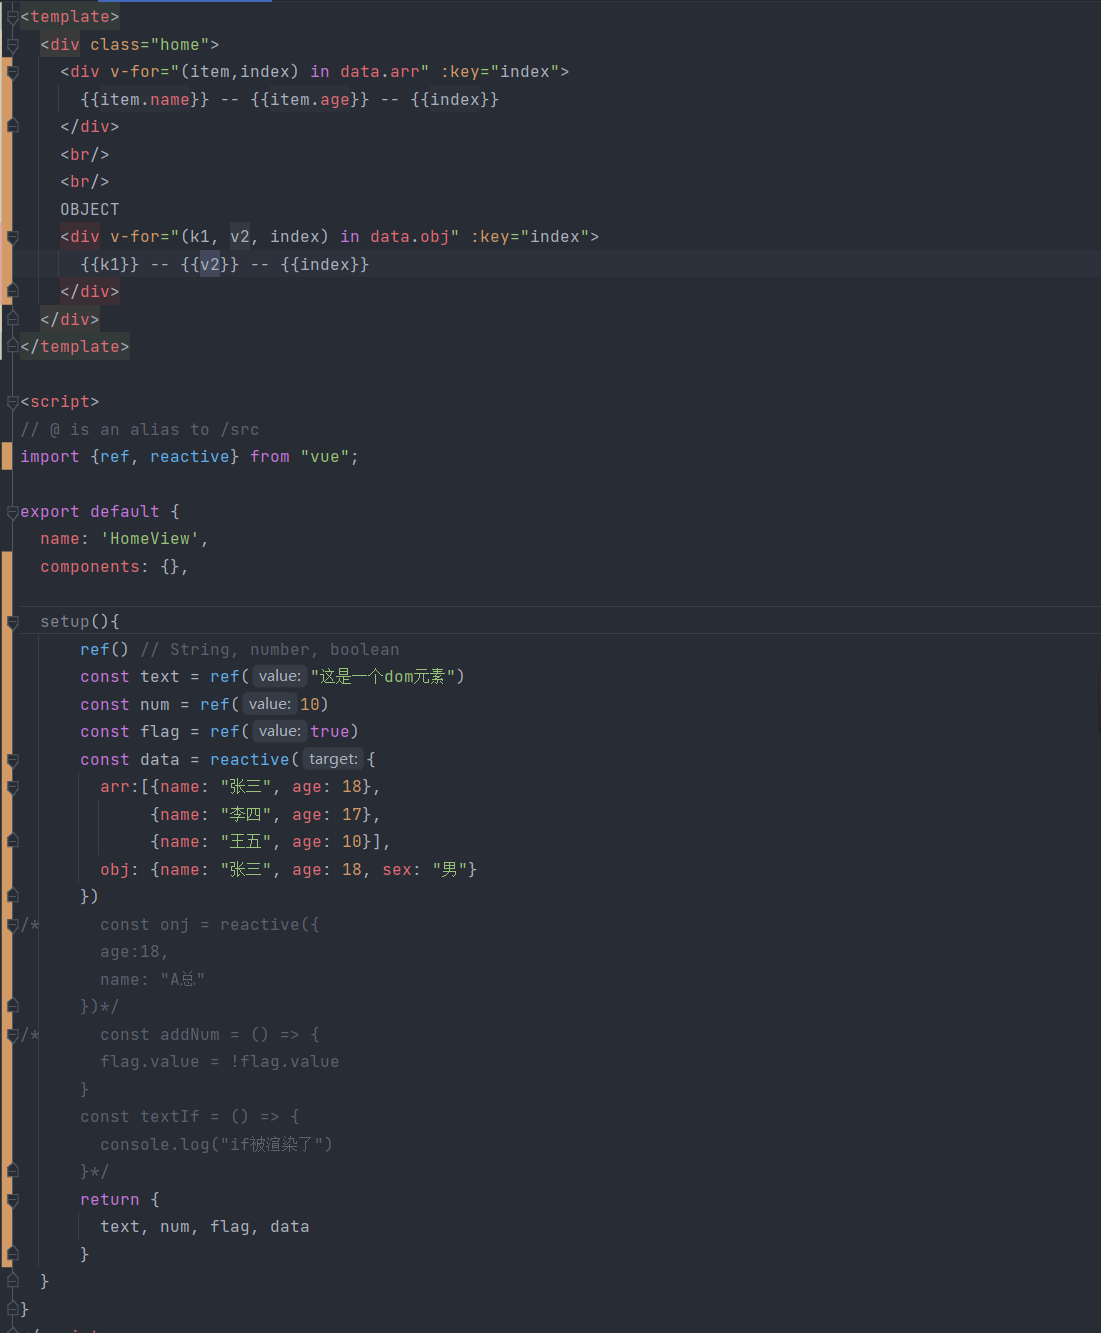The width and height of the screenshot is (1101, 1333).
Task: Fold the v-for data.obj div block
Action: (13, 237)
